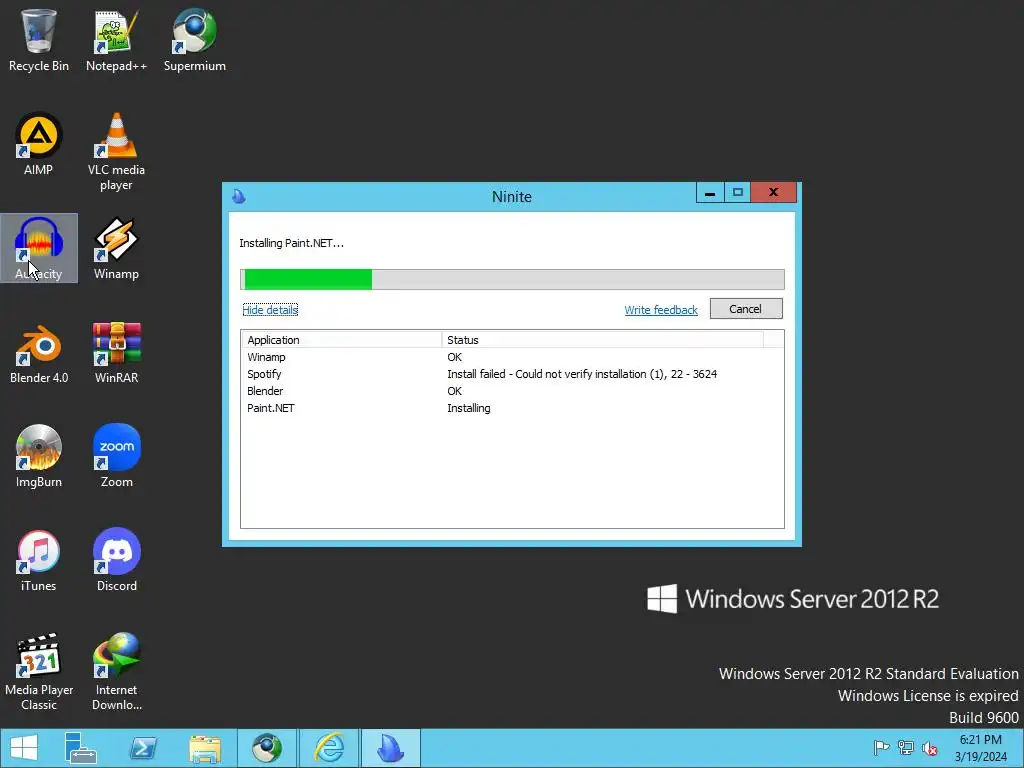Select the Zoom desktop shortcut
Viewport: 1024px width, 768px height.
(116, 456)
